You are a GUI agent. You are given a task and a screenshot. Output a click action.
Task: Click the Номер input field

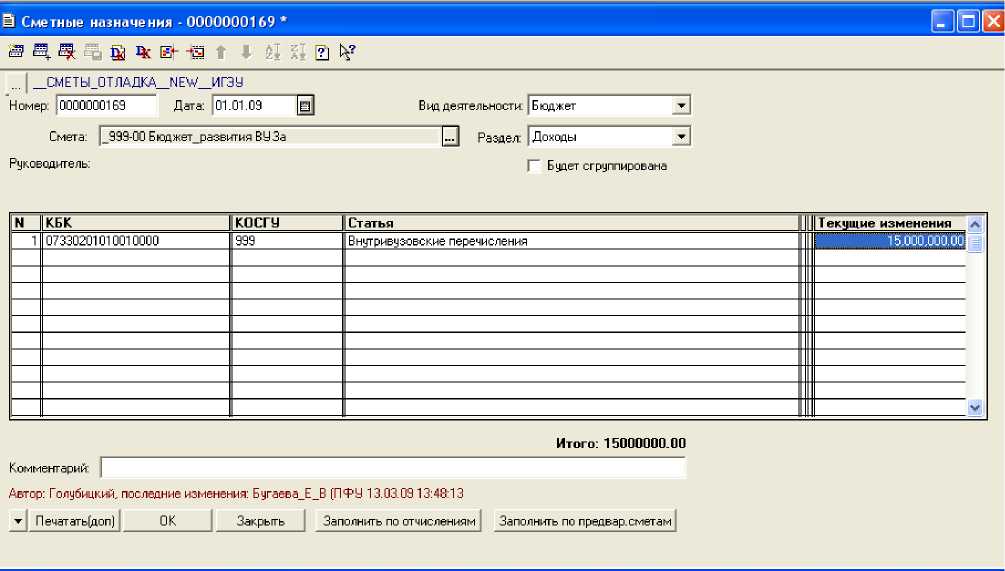[x=106, y=106]
